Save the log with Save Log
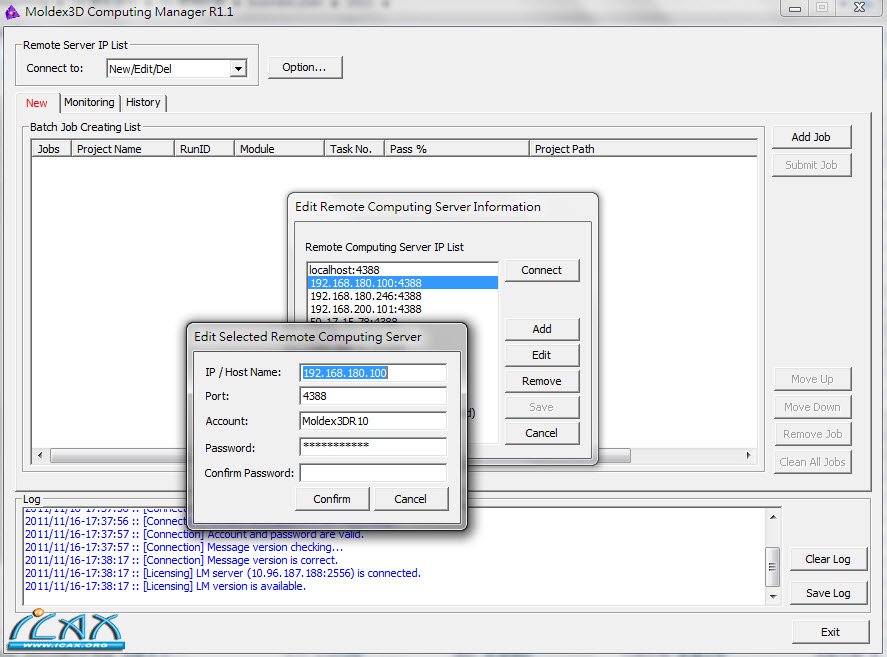The image size is (887, 657). tap(827, 593)
